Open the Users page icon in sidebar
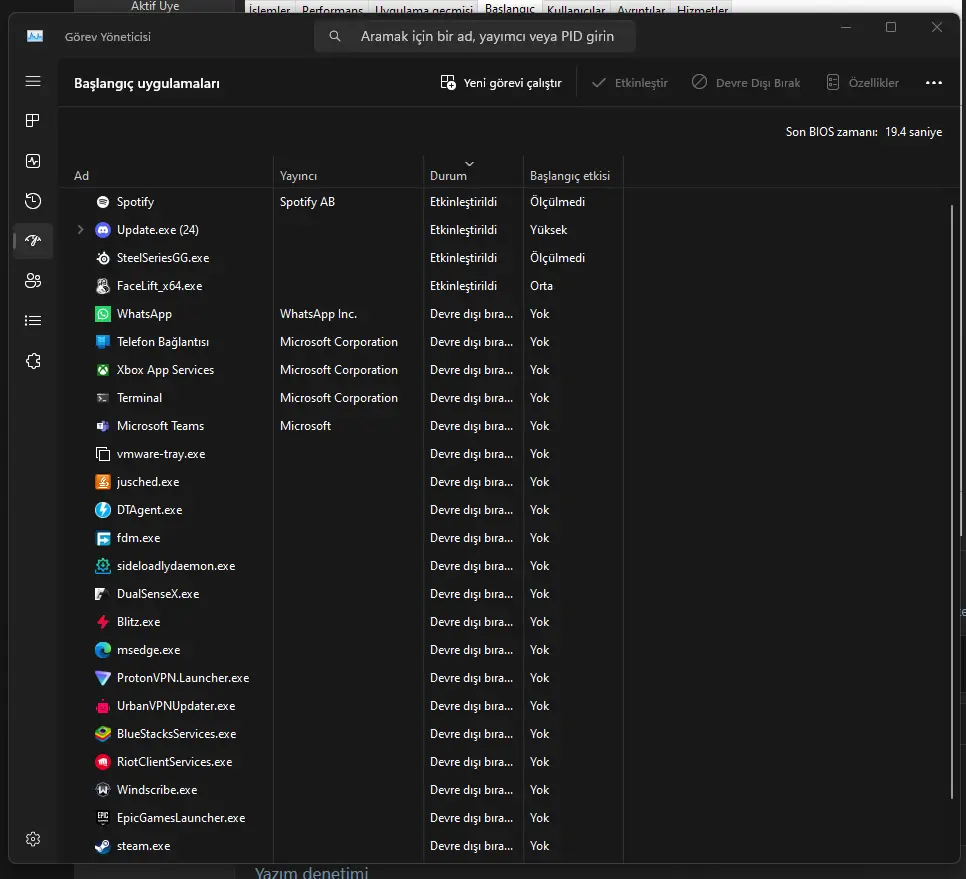Image resolution: width=966 pixels, height=879 pixels. [x=33, y=281]
